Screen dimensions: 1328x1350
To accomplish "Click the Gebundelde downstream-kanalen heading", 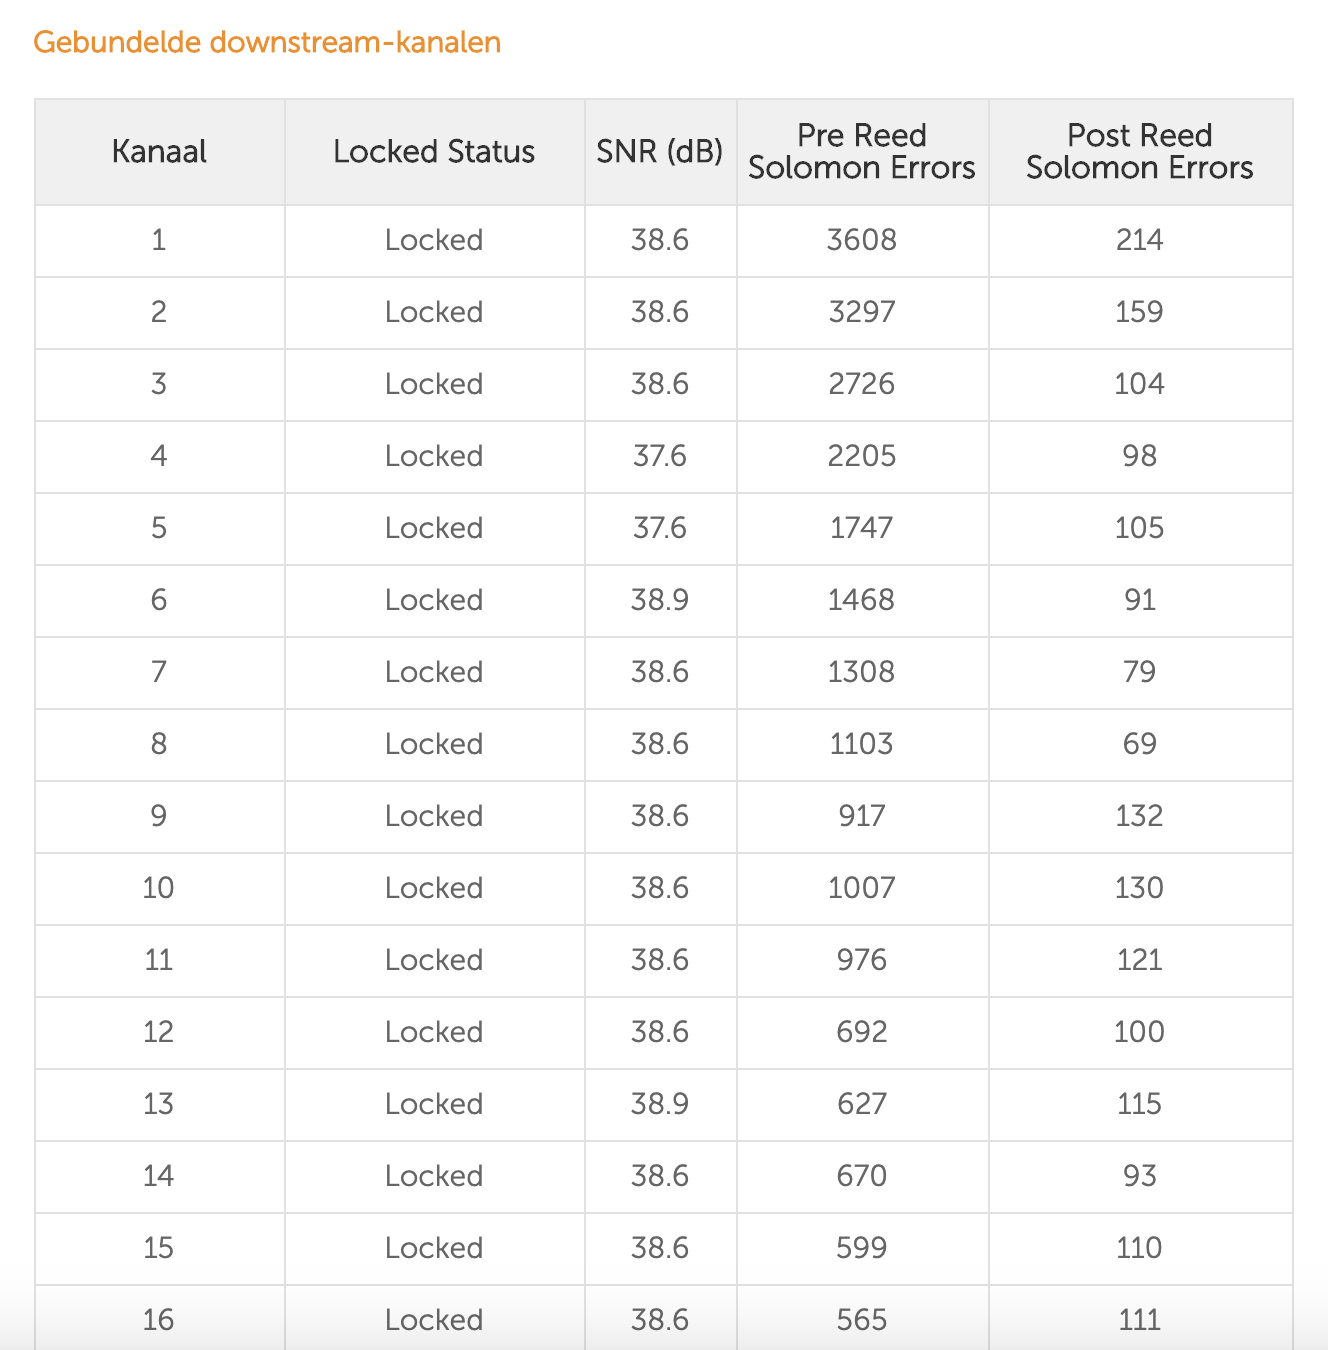I will pyautogui.click(x=267, y=42).
